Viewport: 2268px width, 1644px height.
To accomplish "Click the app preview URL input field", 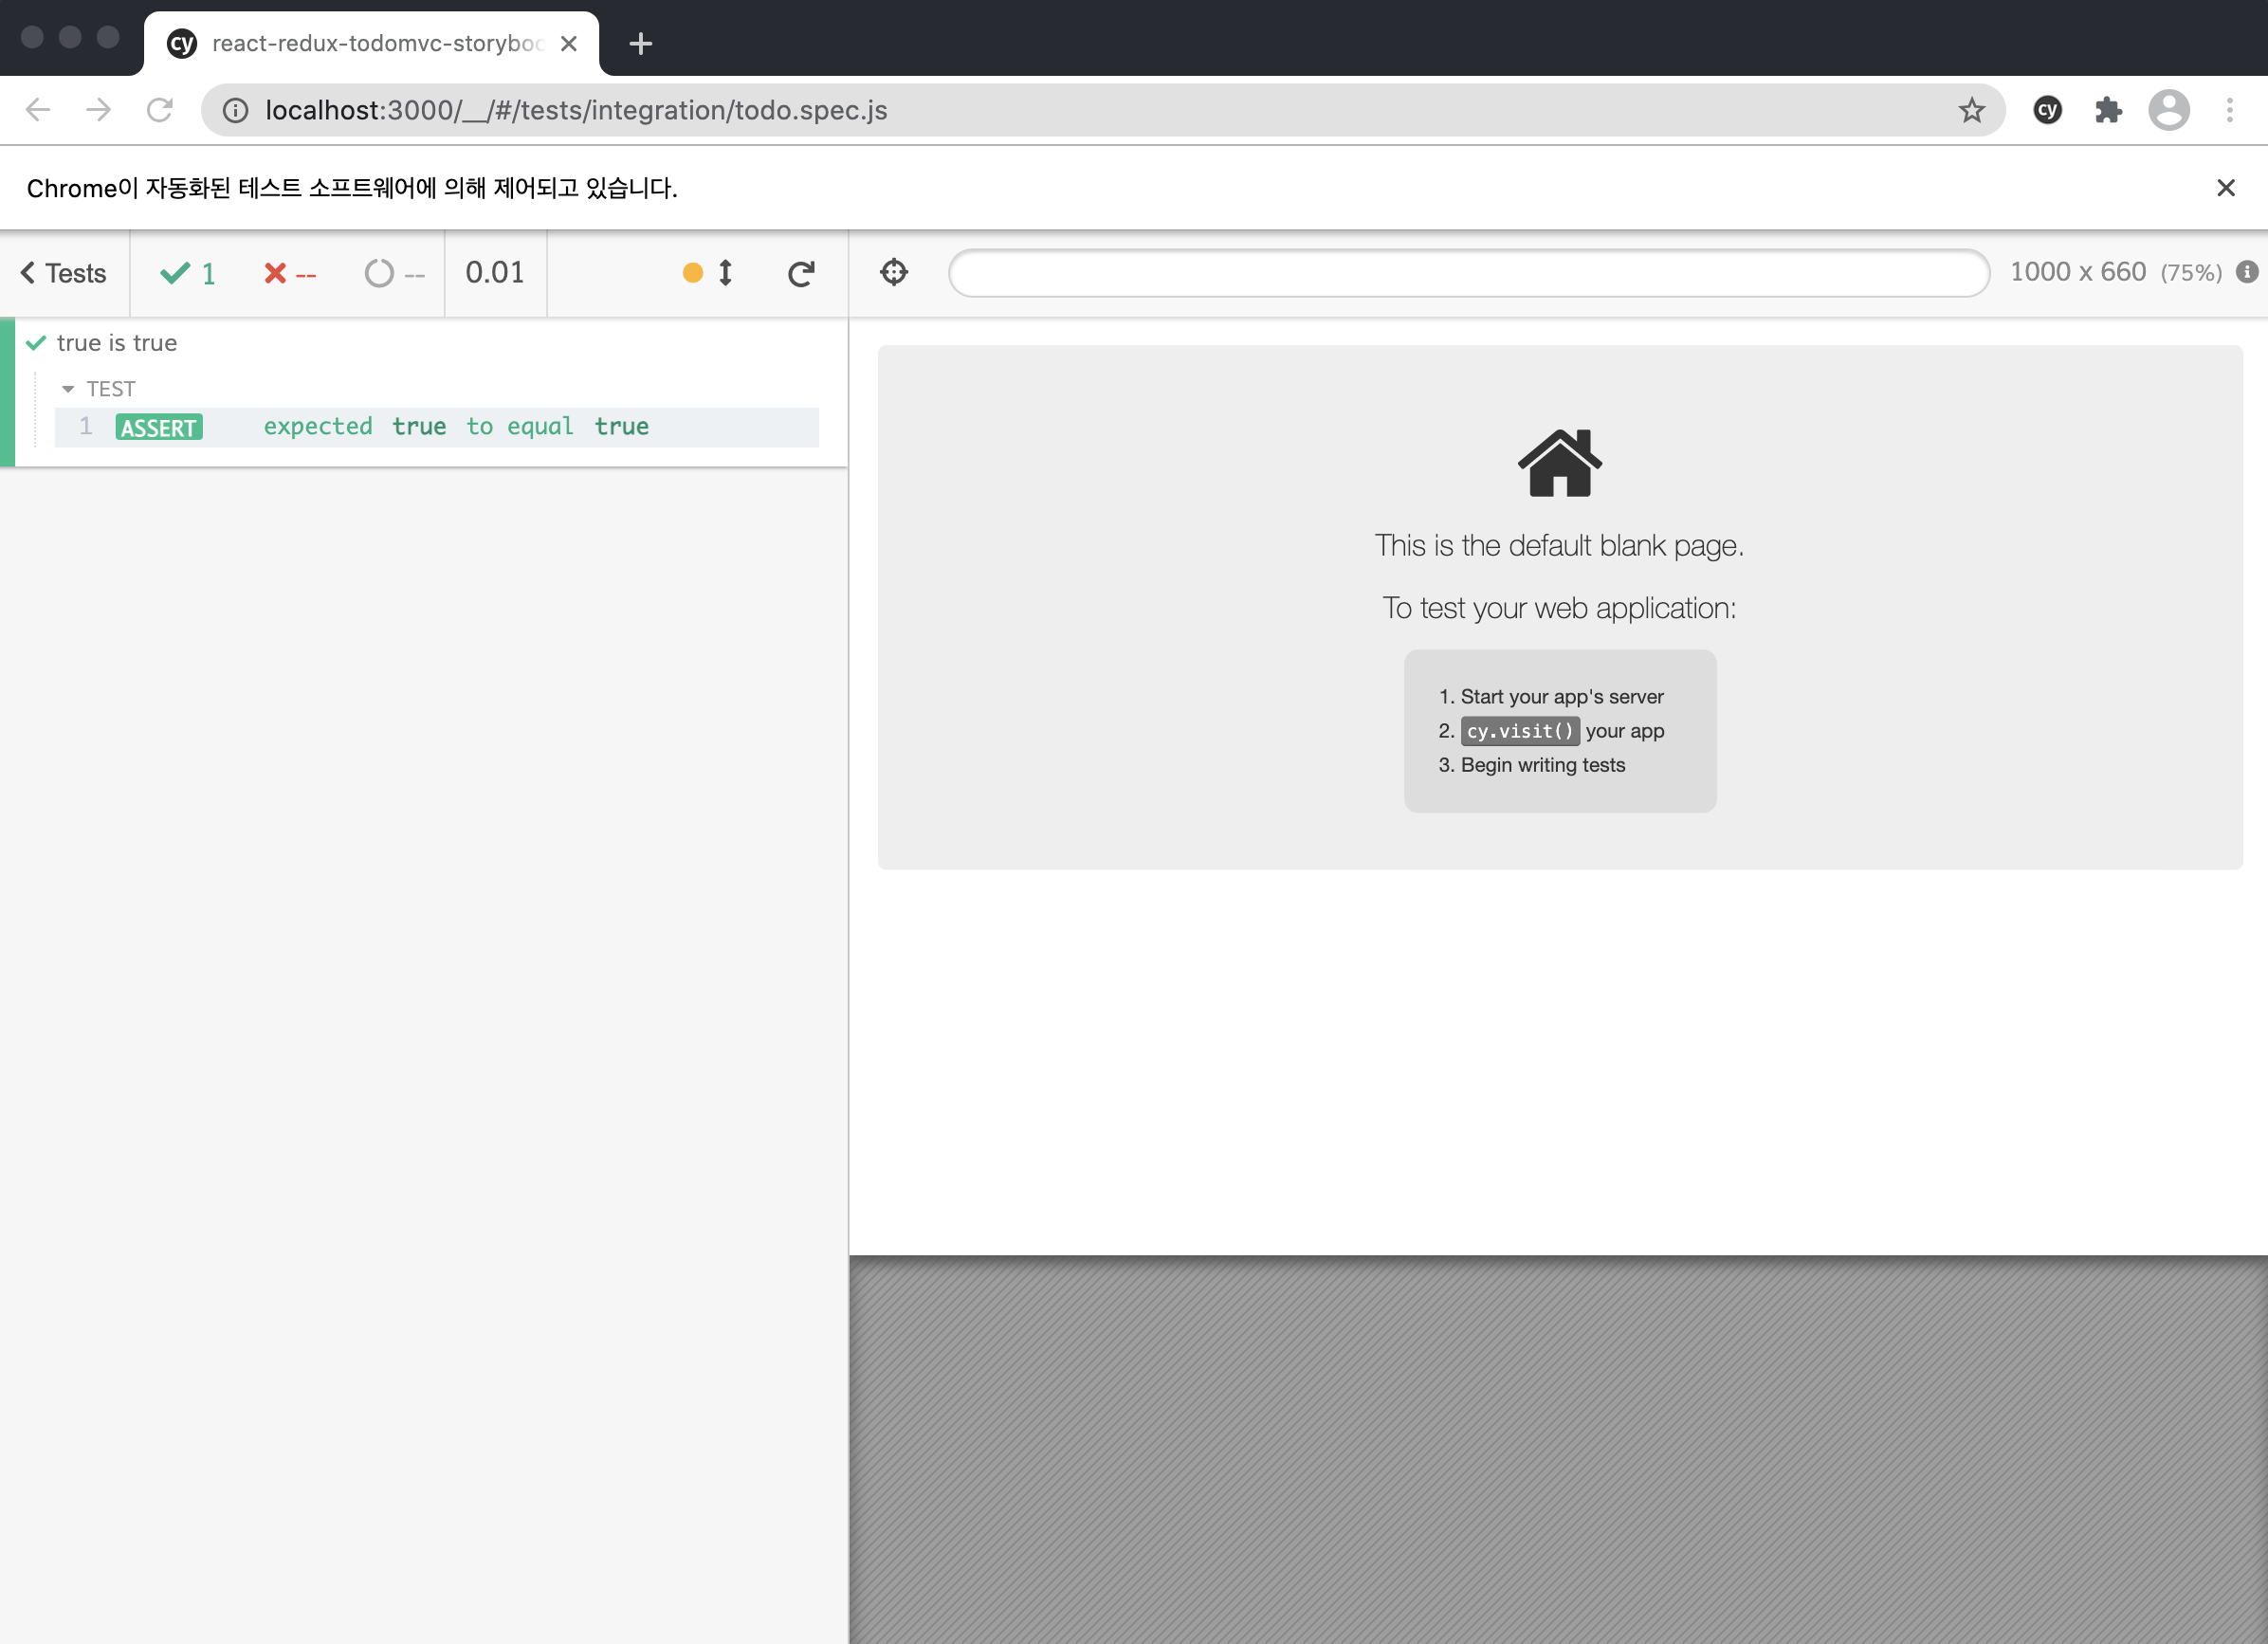I will [1468, 273].
